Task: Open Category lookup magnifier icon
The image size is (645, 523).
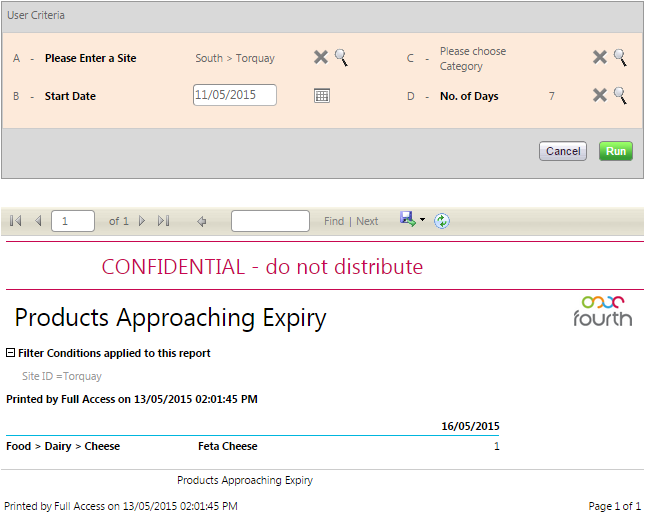Action: (620, 58)
